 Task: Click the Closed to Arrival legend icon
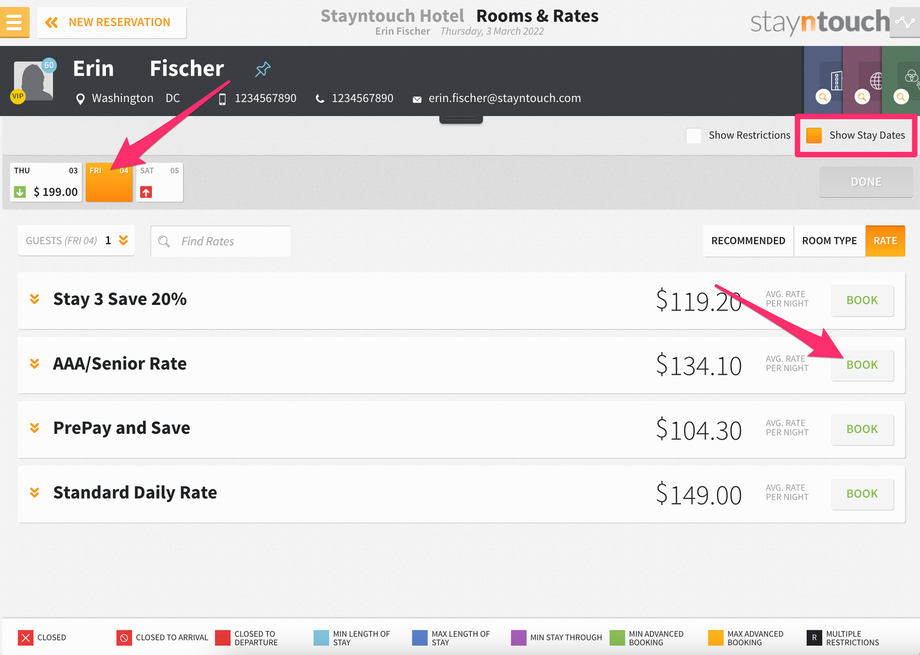tap(124, 637)
